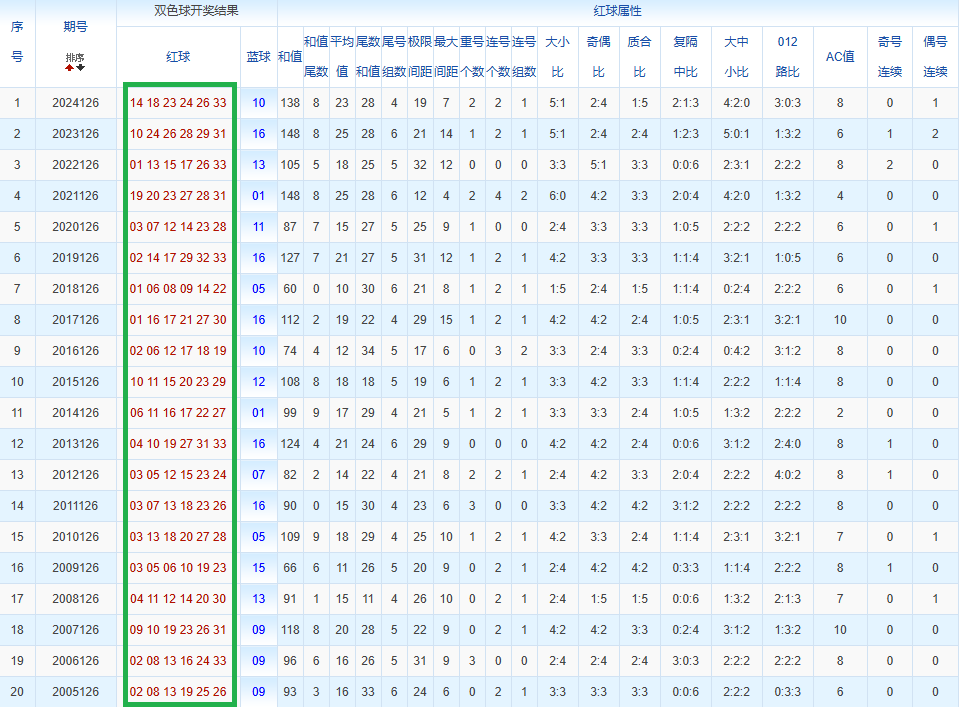Click 4:0:2 in the 012路比 column
This screenshot has height=707, width=959.
[787, 475]
